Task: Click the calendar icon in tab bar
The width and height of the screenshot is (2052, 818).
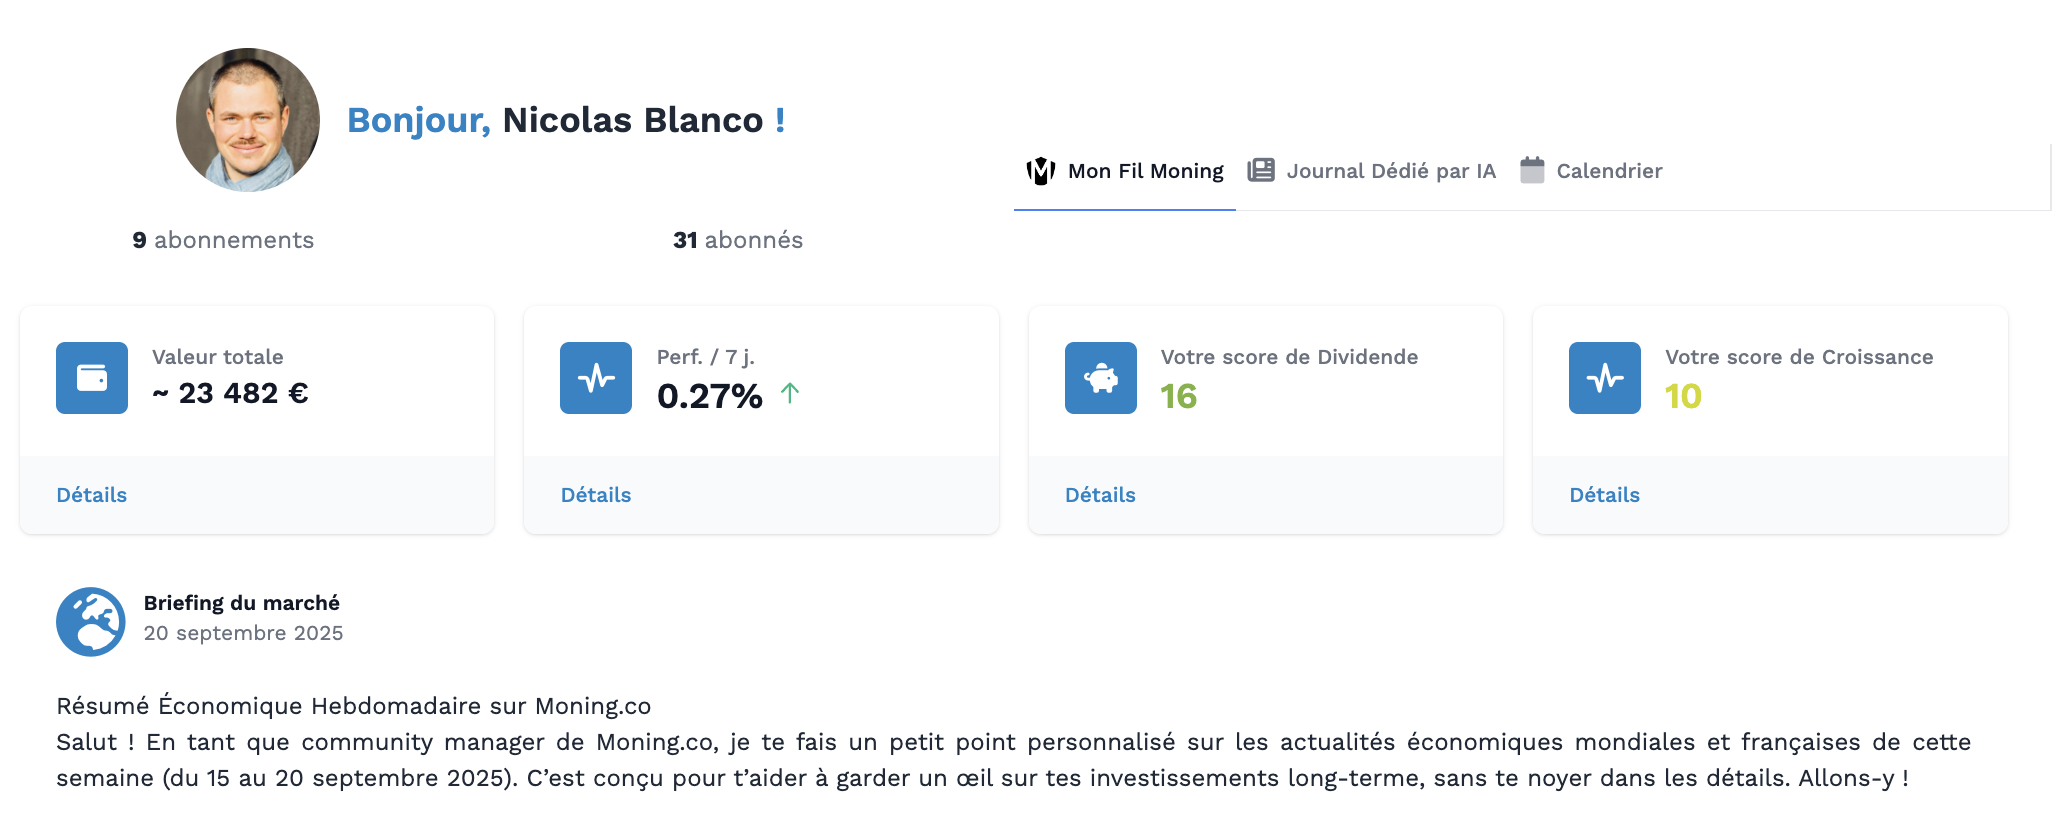Action: point(1532,170)
